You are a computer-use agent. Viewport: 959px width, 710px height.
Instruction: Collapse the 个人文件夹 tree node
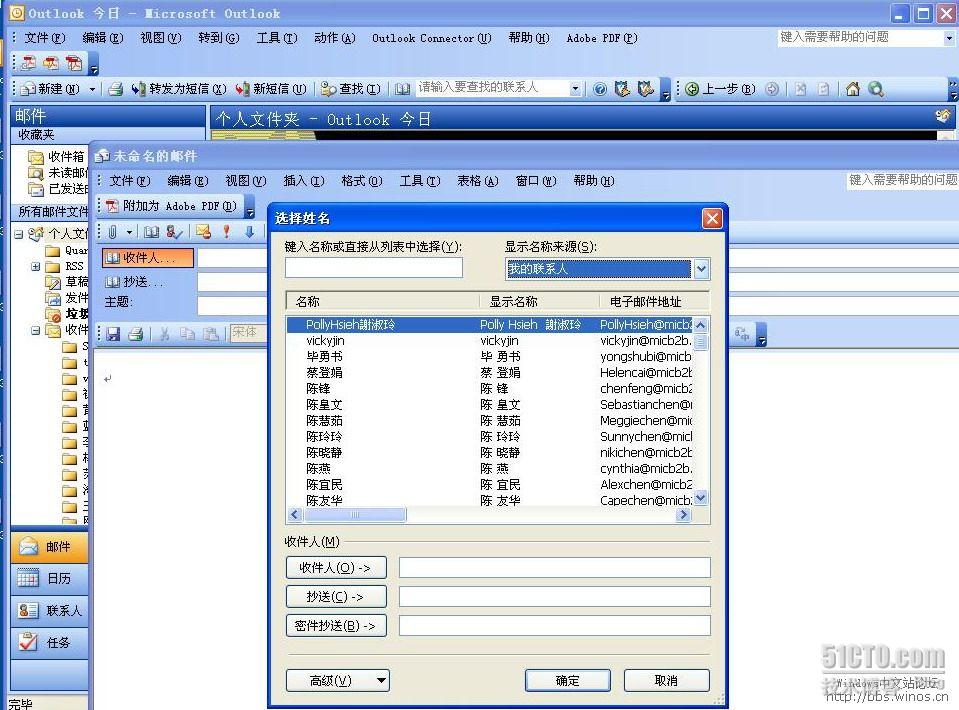[18, 234]
